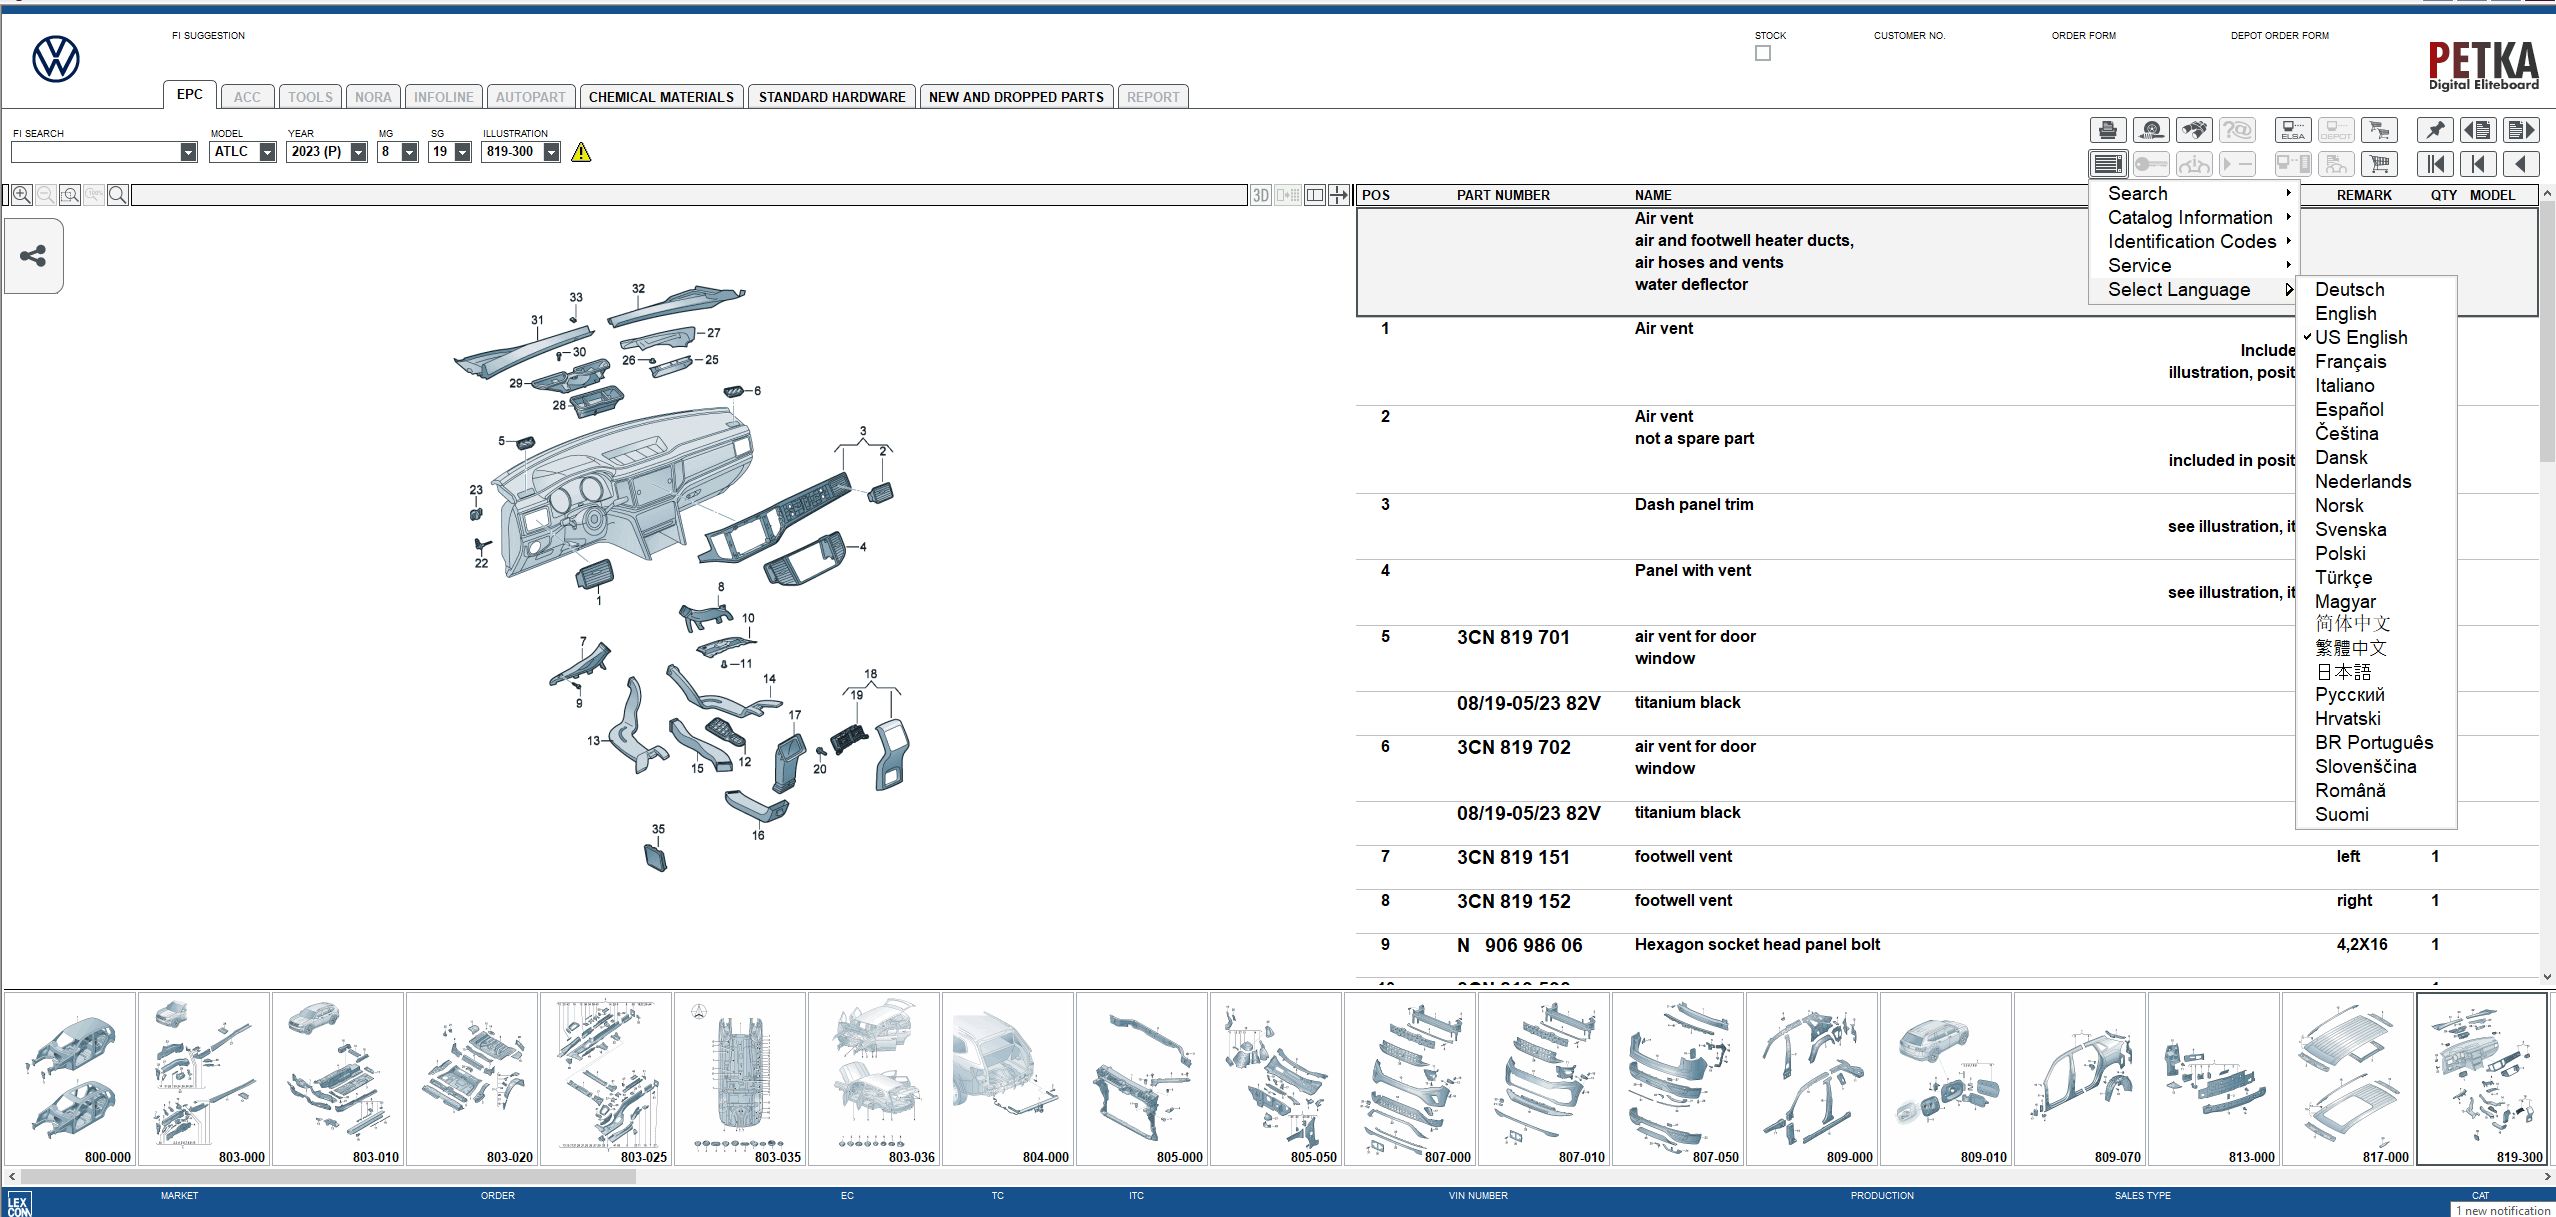Viewport: 2556px width, 1217px height.
Task: Select the 807-000 illustration thumbnail
Action: pos(1410,1078)
